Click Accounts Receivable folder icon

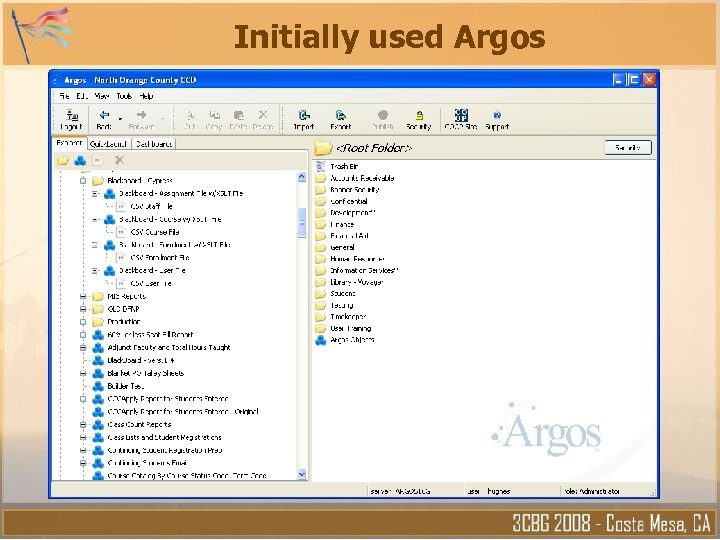pyautogui.click(x=321, y=178)
